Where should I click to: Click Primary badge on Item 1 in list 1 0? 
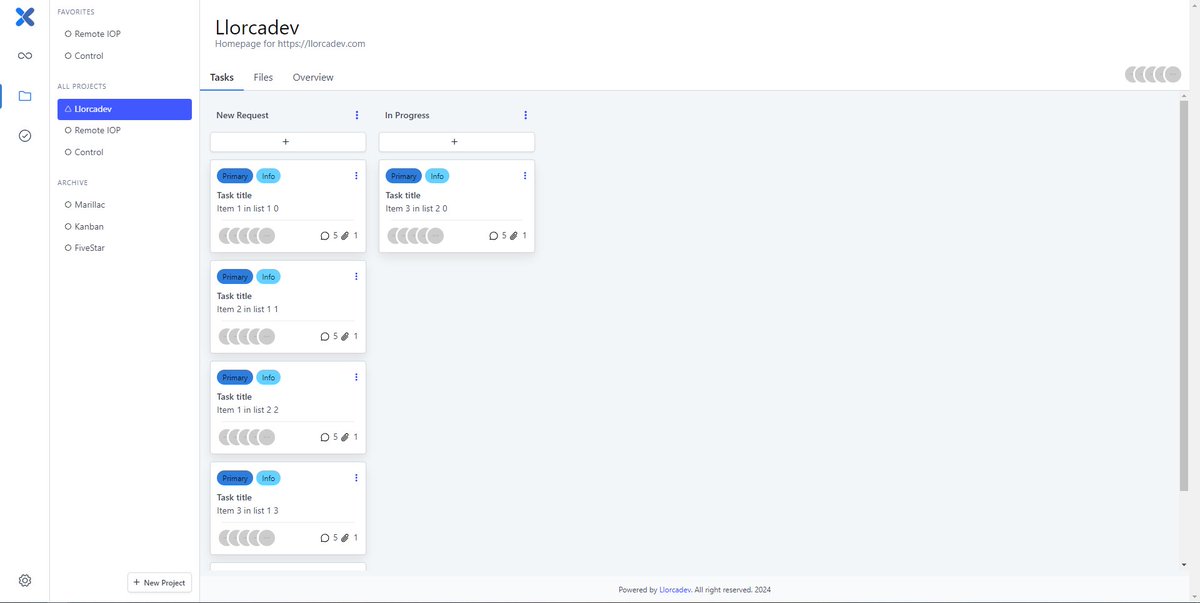235,176
